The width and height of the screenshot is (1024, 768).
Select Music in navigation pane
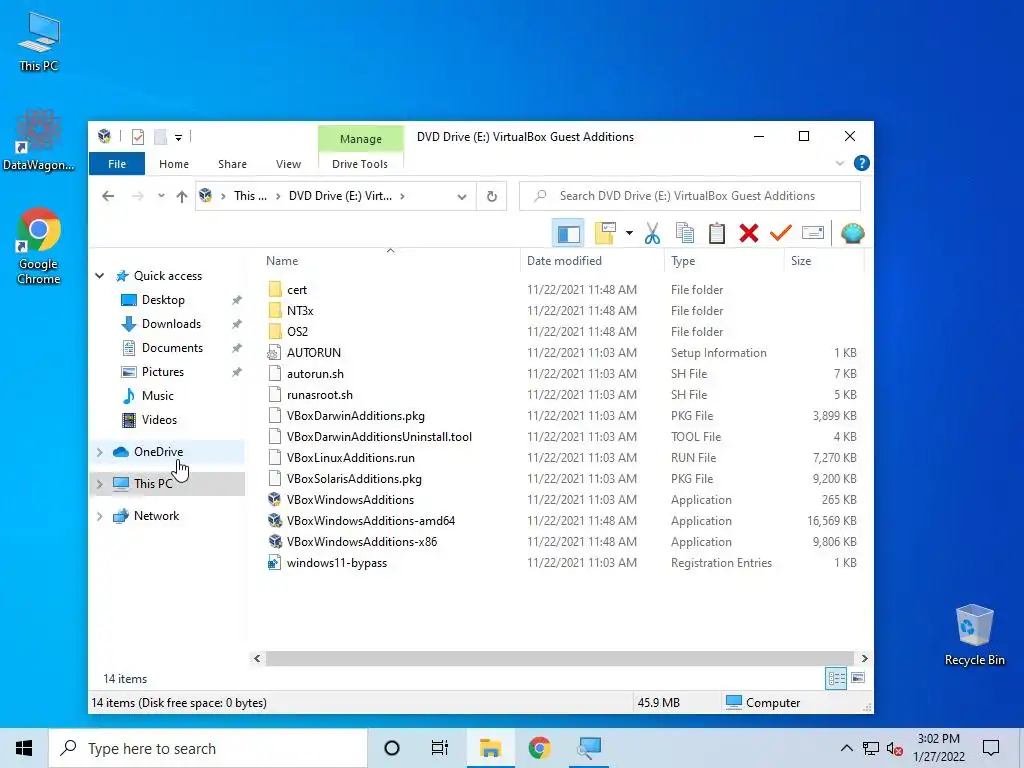pyautogui.click(x=157, y=396)
